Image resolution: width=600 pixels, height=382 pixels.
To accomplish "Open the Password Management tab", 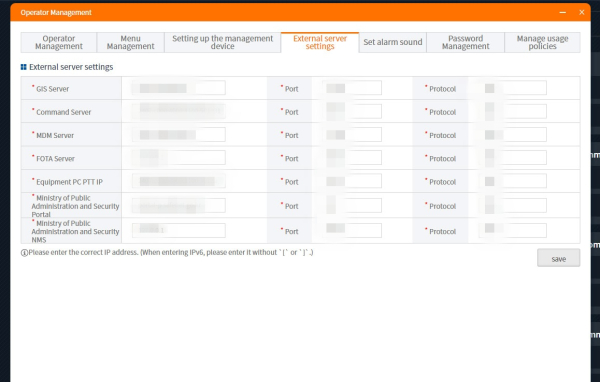I will coord(465,42).
